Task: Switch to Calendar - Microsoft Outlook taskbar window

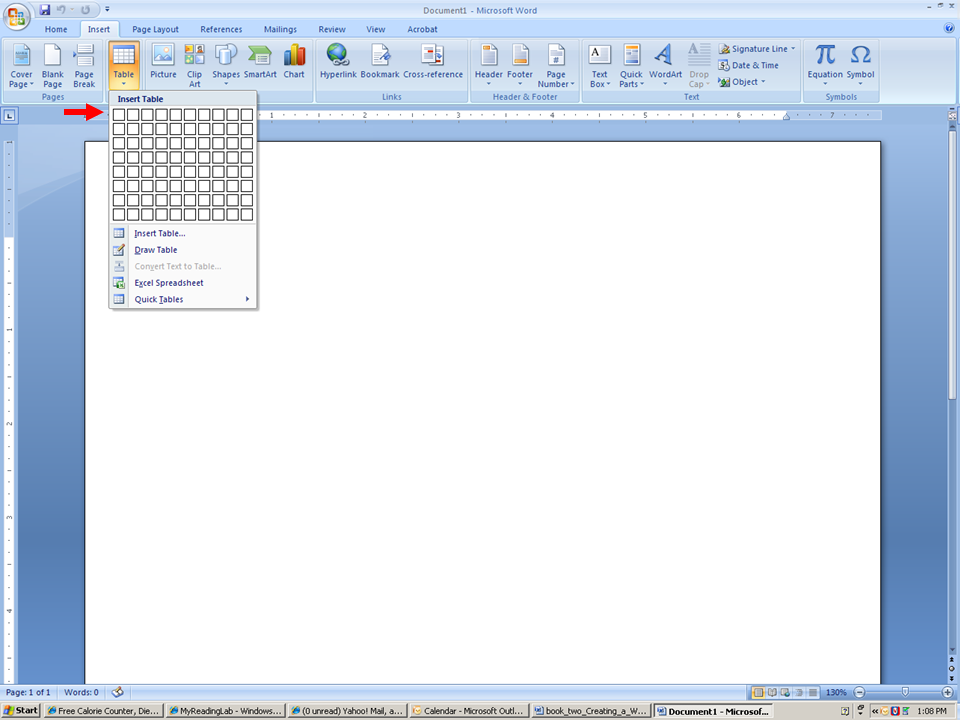Action: [x=468, y=711]
